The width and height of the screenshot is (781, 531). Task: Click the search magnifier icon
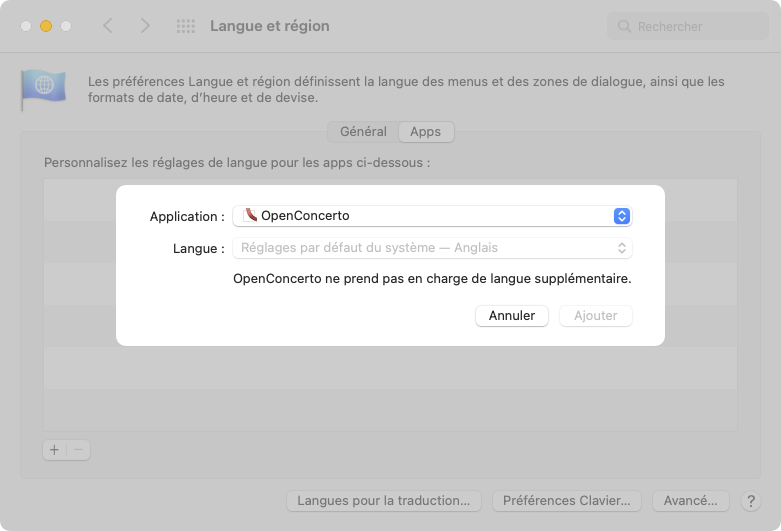624,26
